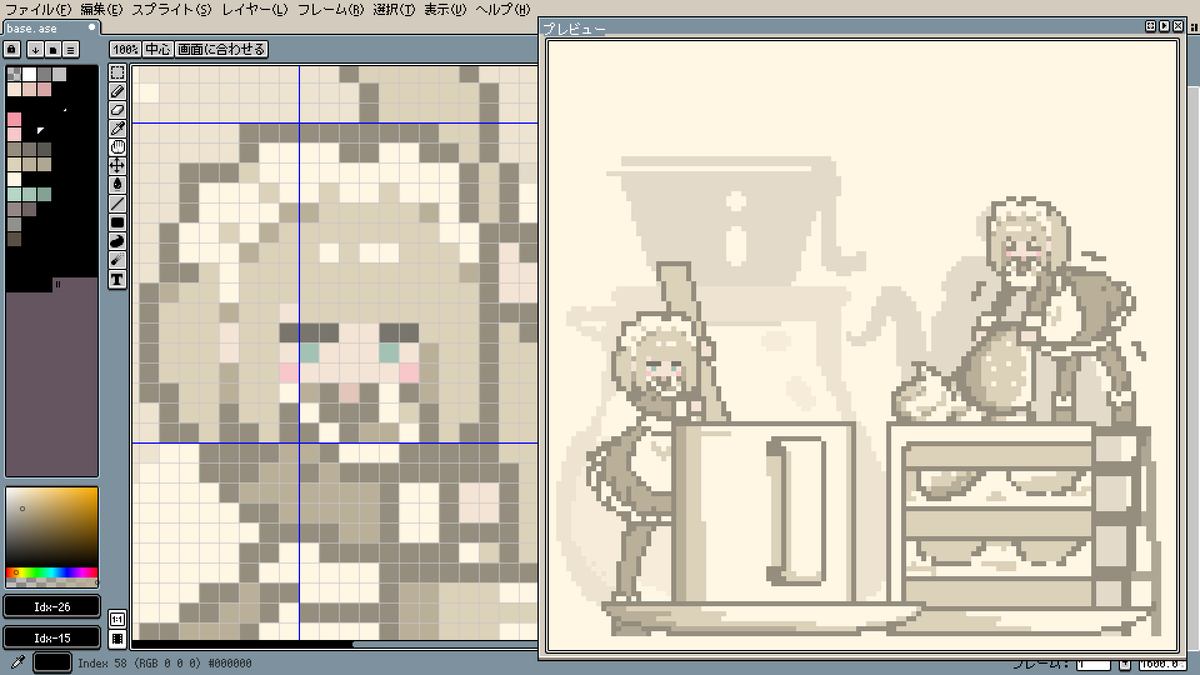Select the Hand tool
This screenshot has height=675, width=1200.
pyautogui.click(x=117, y=147)
